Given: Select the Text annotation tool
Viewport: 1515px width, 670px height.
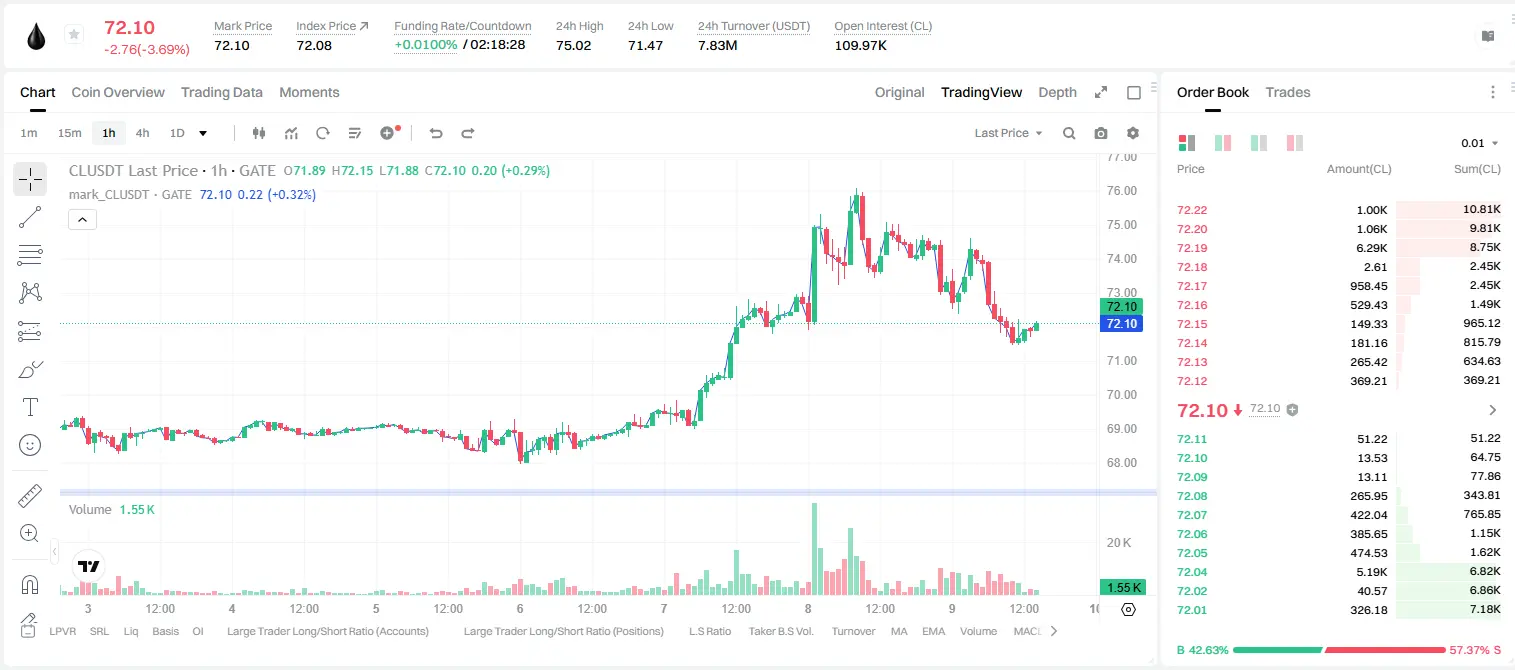Looking at the screenshot, I should click(x=30, y=407).
